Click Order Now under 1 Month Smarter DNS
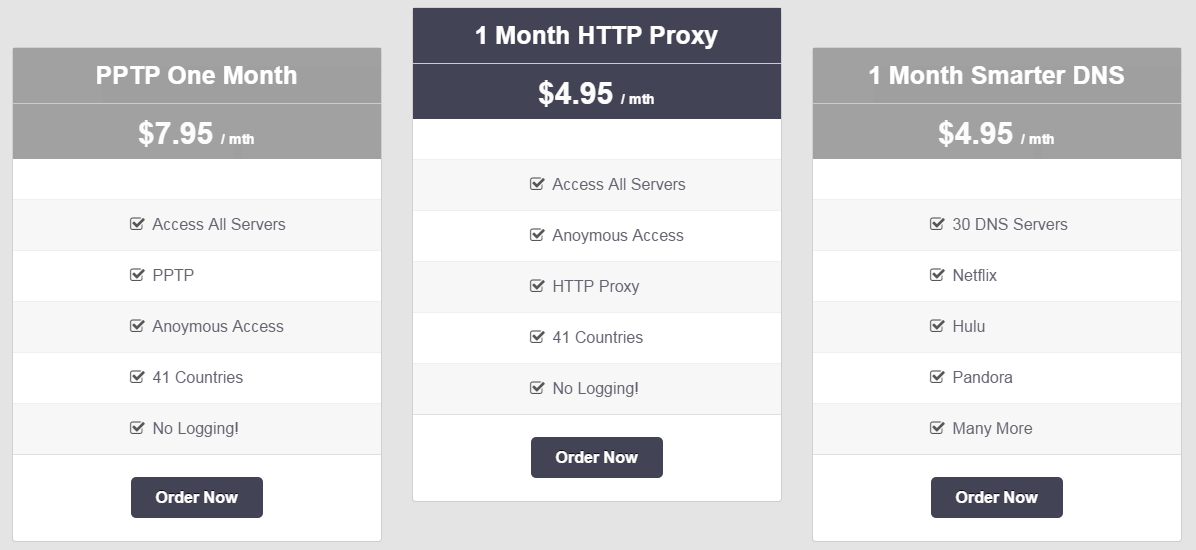The width and height of the screenshot is (1196, 550). point(996,497)
